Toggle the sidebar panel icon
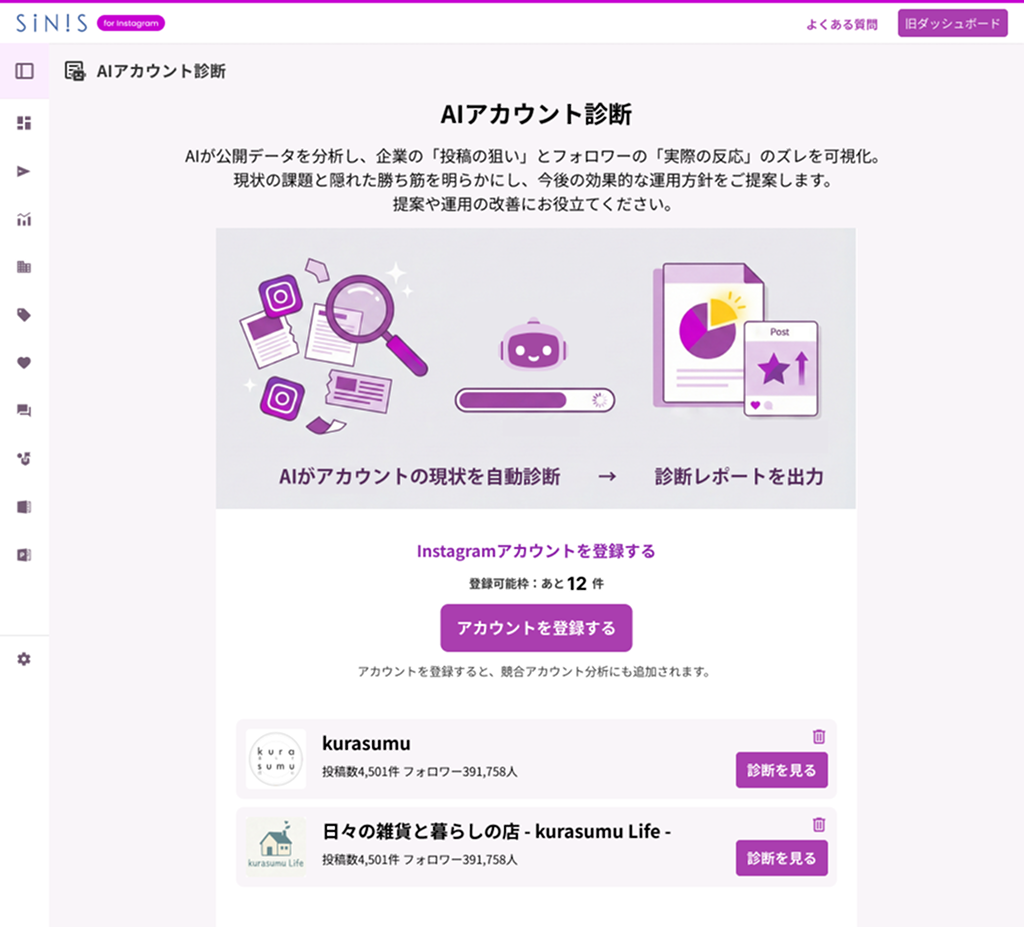Viewport: 1024px width, 927px height. coord(24,71)
